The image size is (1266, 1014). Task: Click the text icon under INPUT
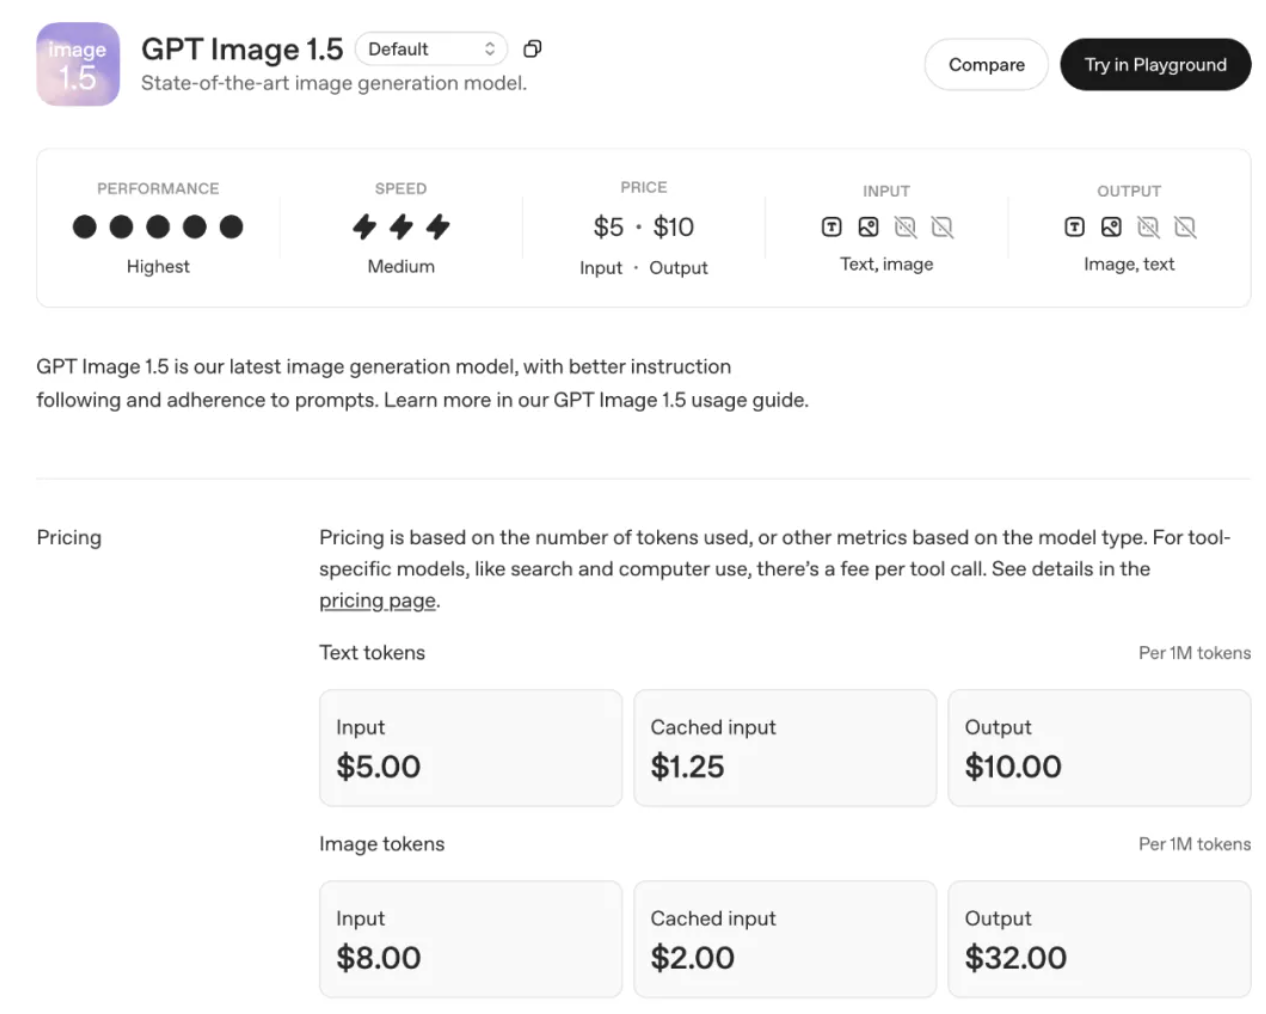pos(831,227)
